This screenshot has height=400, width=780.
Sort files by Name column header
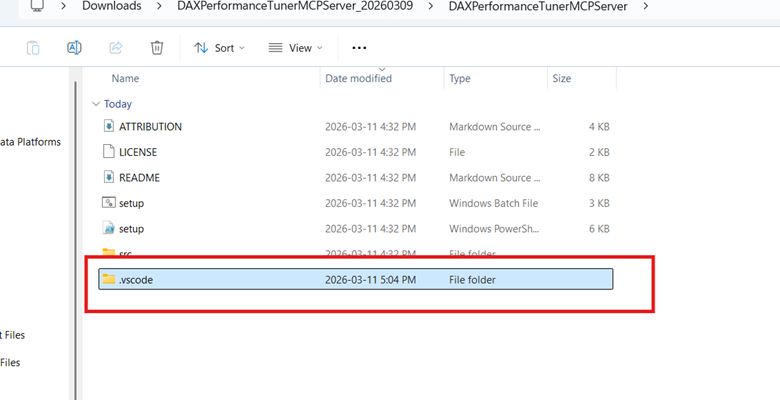click(x=125, y=78)
